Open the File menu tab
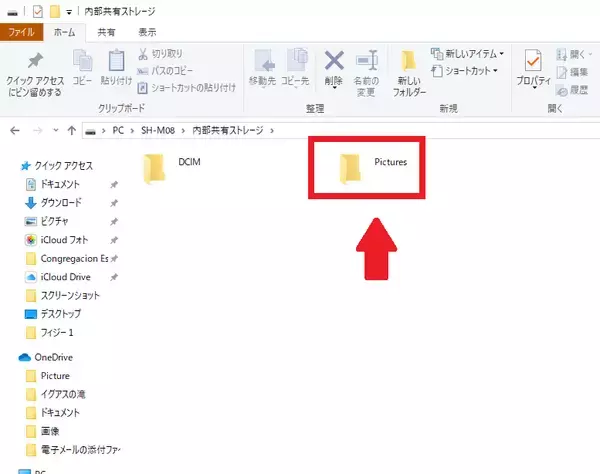Viewport: 600px width, 474px height. coord(20,32)
